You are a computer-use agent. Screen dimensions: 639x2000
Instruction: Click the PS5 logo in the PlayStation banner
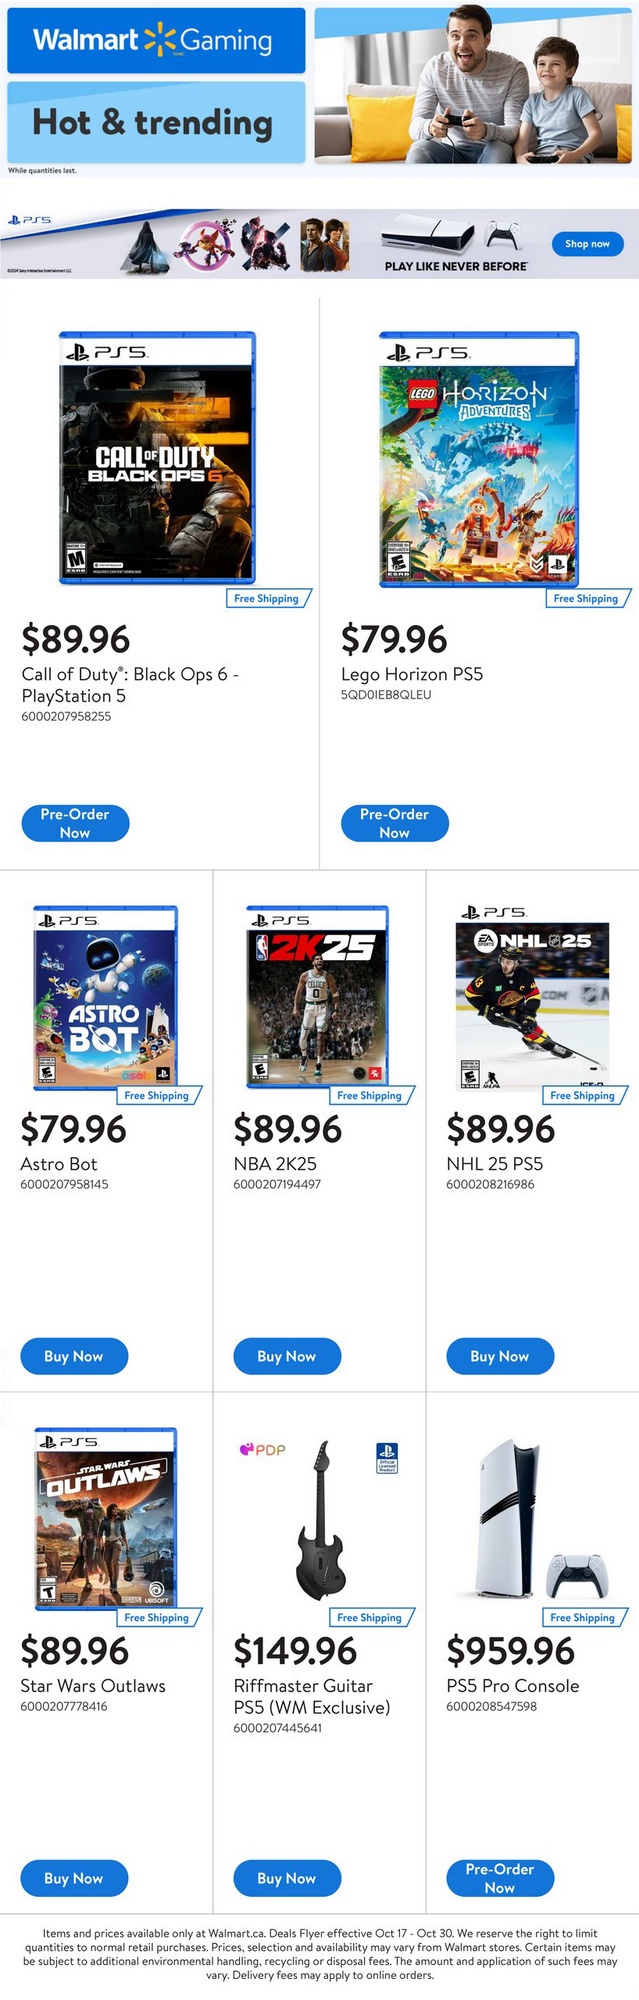(30, 220)
